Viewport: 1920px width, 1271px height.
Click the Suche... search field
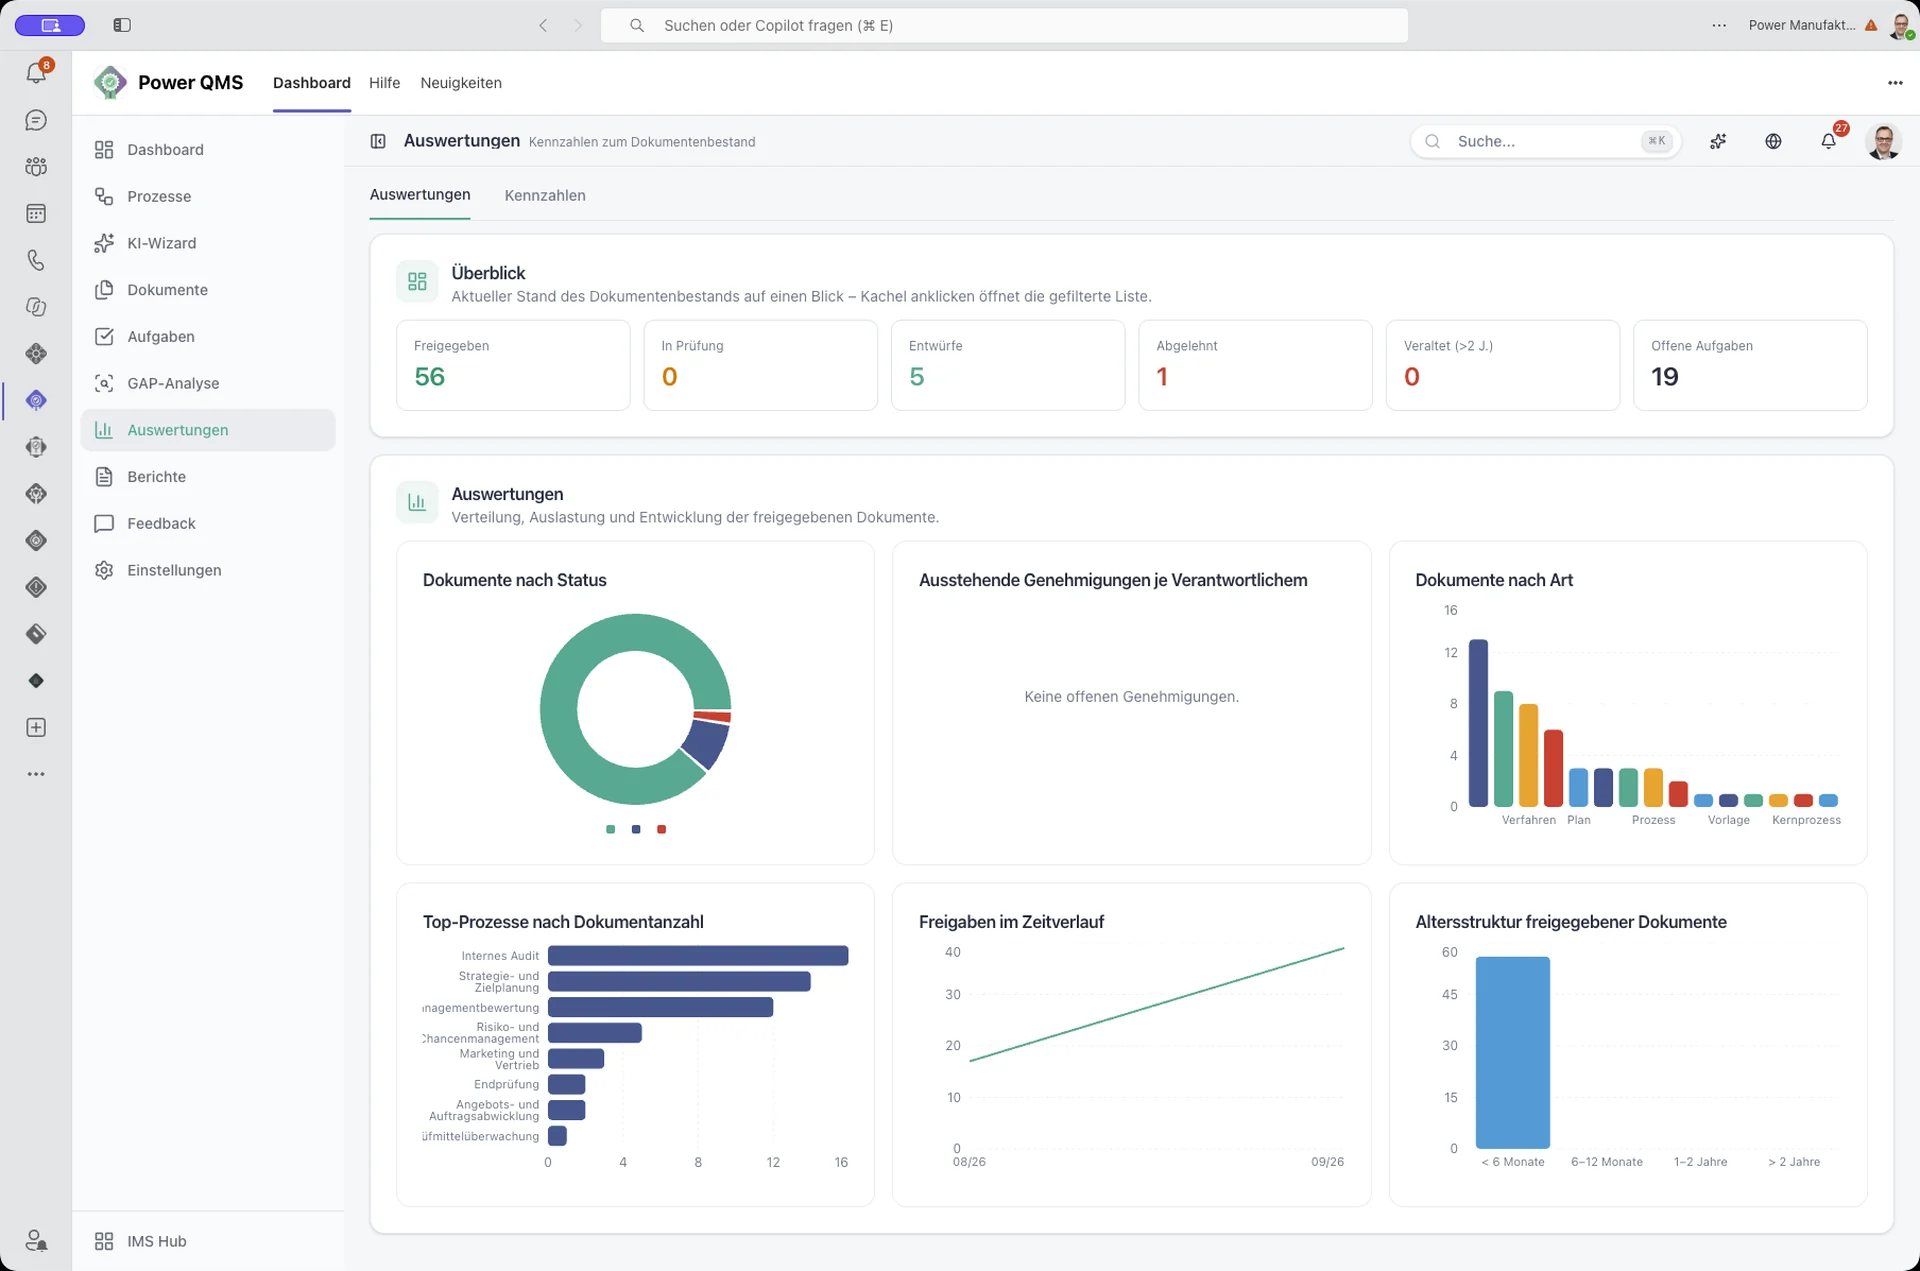1546,141
